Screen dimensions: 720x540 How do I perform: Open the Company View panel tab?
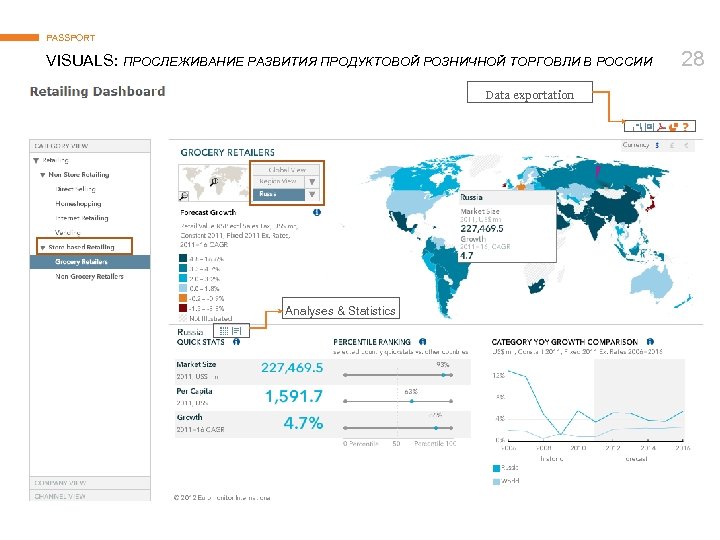coord(90,483)
